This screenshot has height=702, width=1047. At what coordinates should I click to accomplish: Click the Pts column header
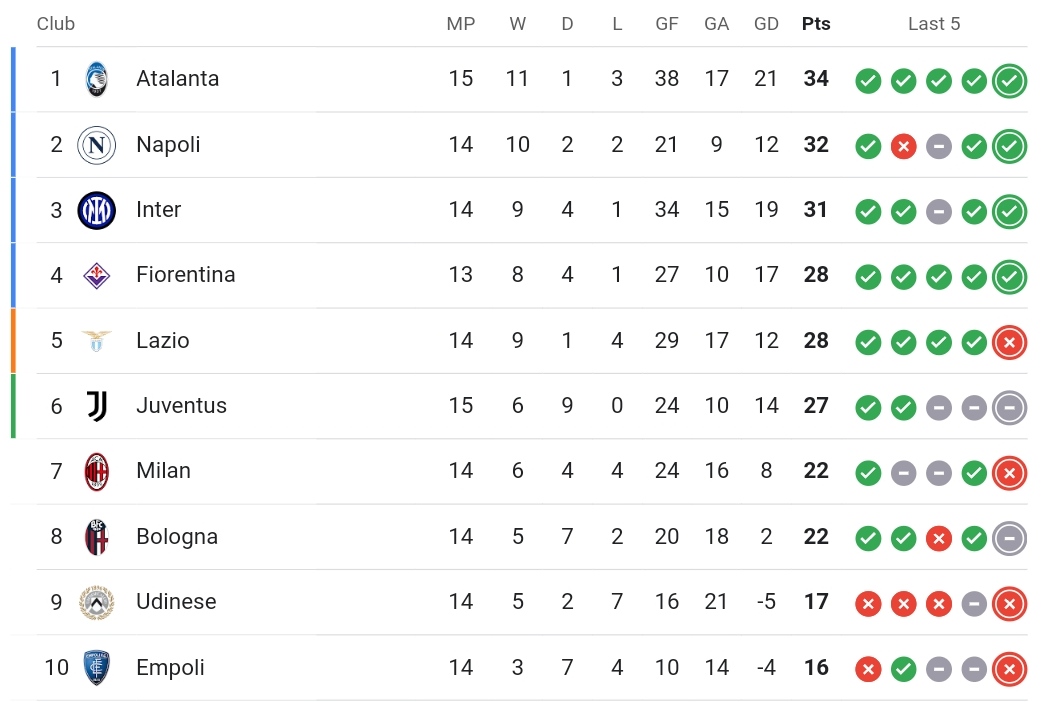click(x=816, y=24)
